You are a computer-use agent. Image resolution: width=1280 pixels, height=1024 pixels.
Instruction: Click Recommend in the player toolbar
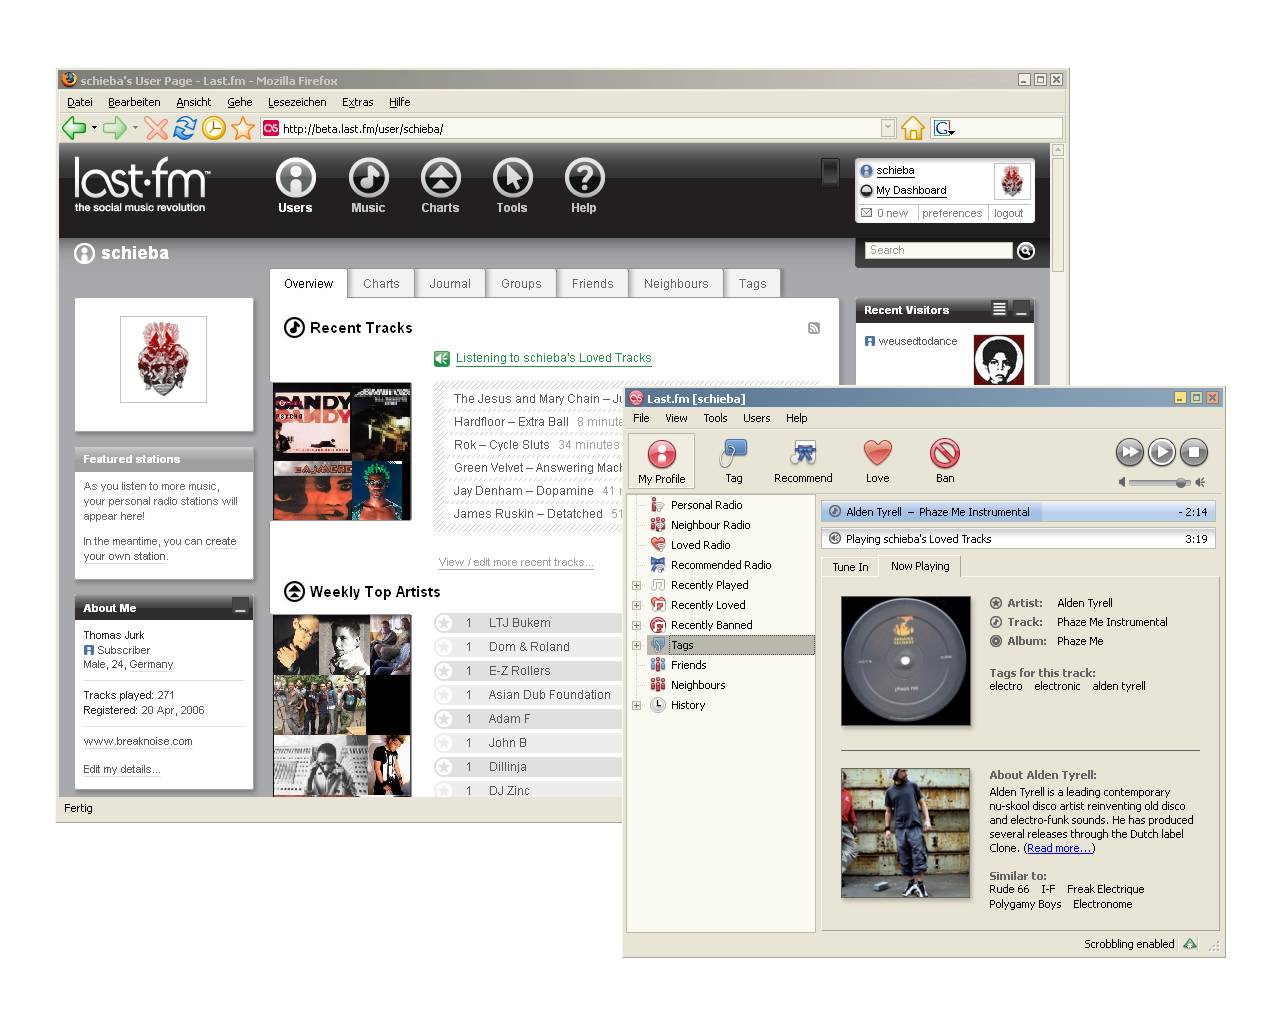click(x=803, y=461)
